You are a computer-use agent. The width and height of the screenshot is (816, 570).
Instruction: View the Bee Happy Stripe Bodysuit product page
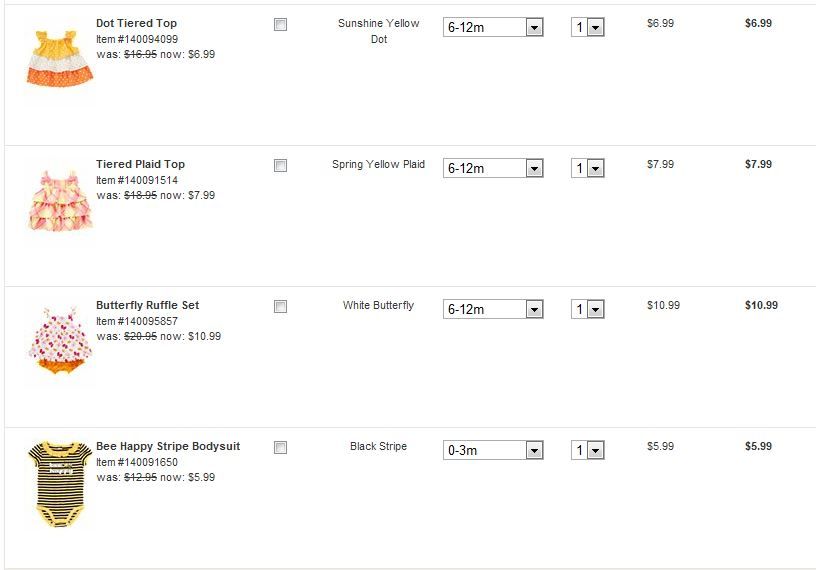coord(167,446)
